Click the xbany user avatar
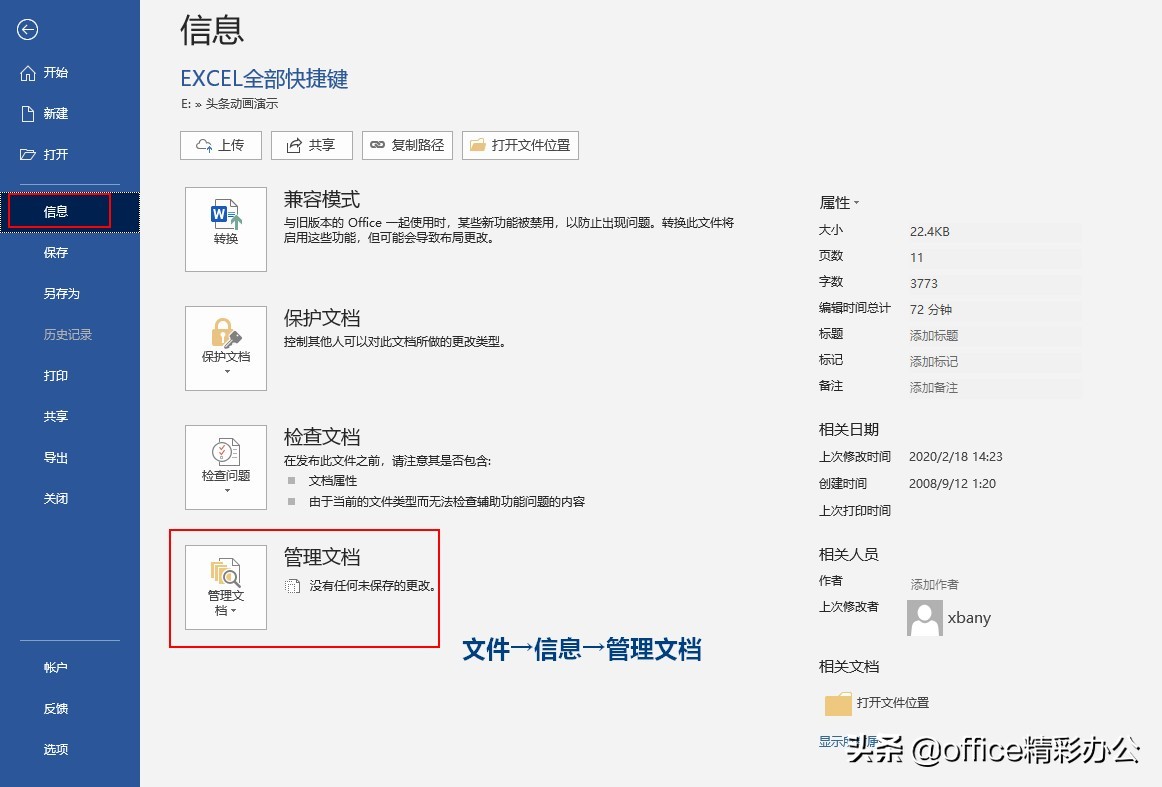1162x787 pixels. click(925, 618)
